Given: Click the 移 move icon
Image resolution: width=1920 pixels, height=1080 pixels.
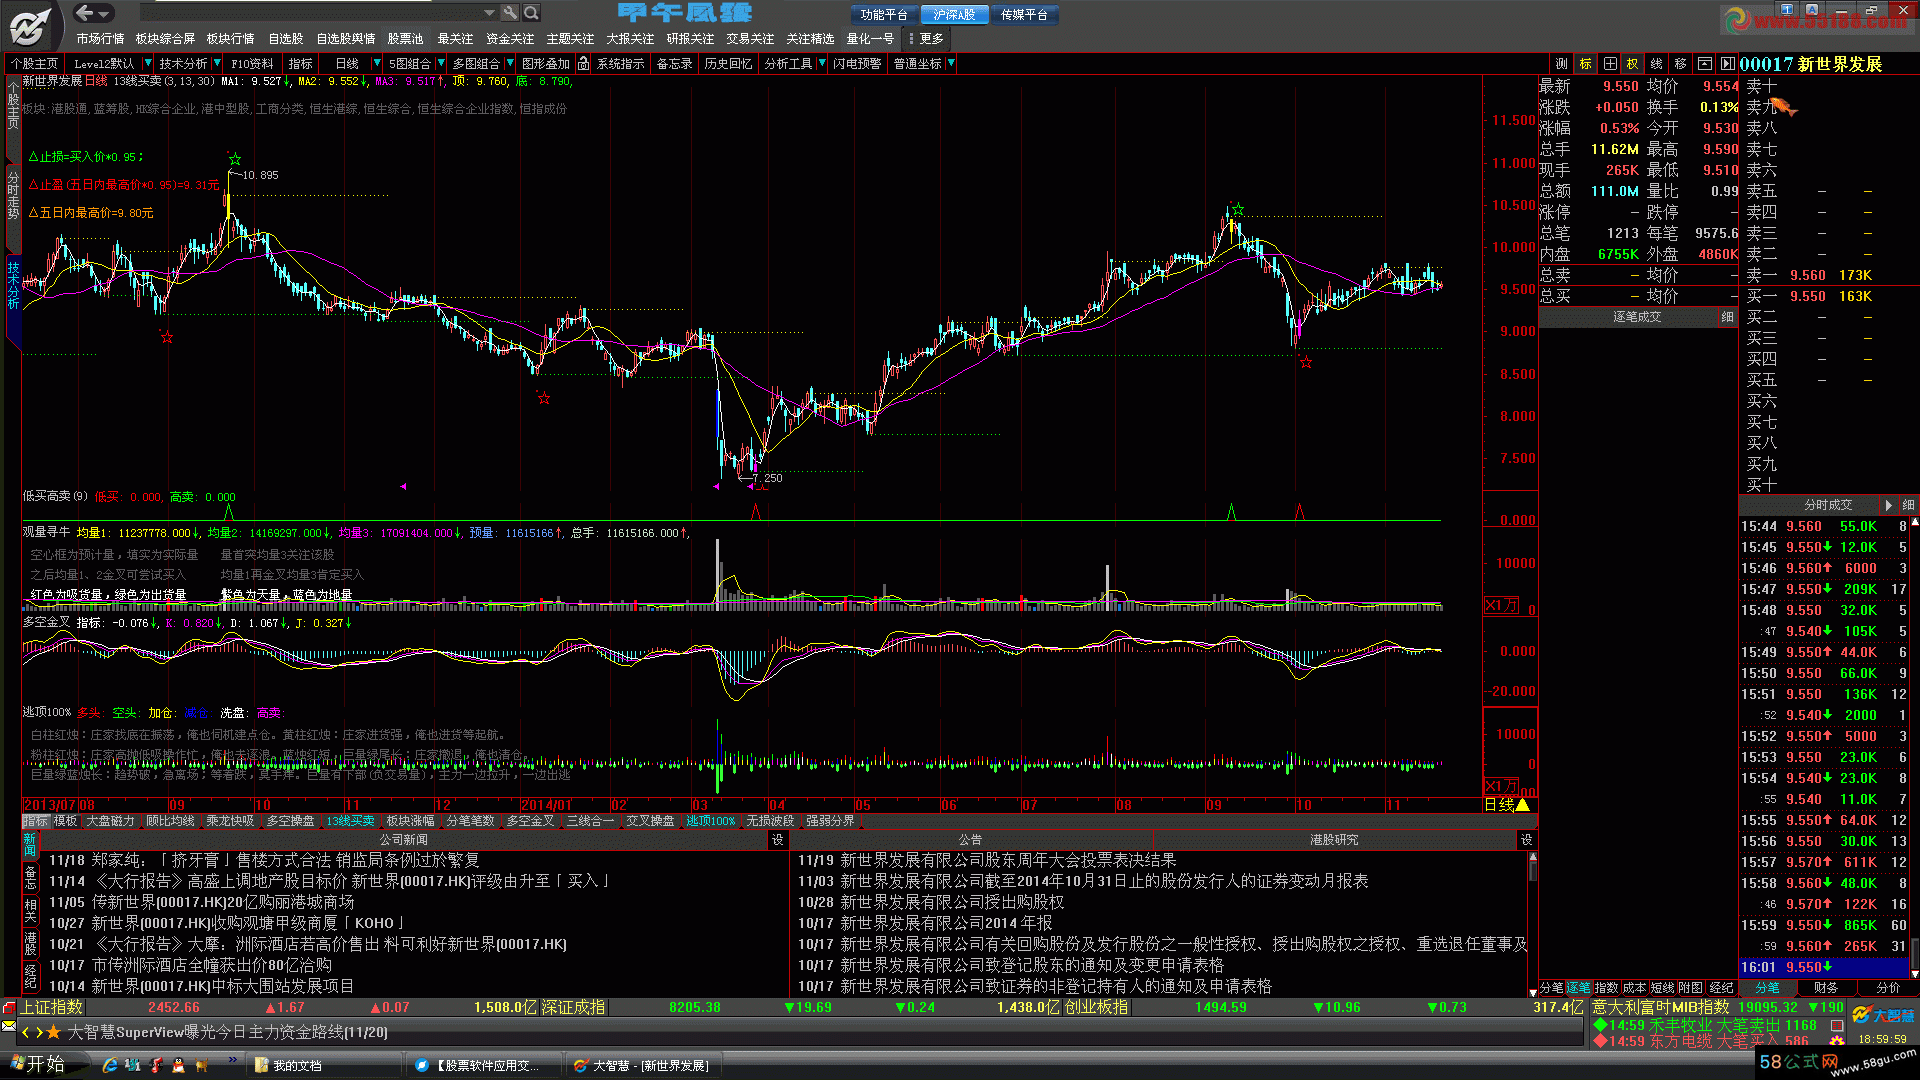Looking at the screenshot, I should click(1680, 63).
